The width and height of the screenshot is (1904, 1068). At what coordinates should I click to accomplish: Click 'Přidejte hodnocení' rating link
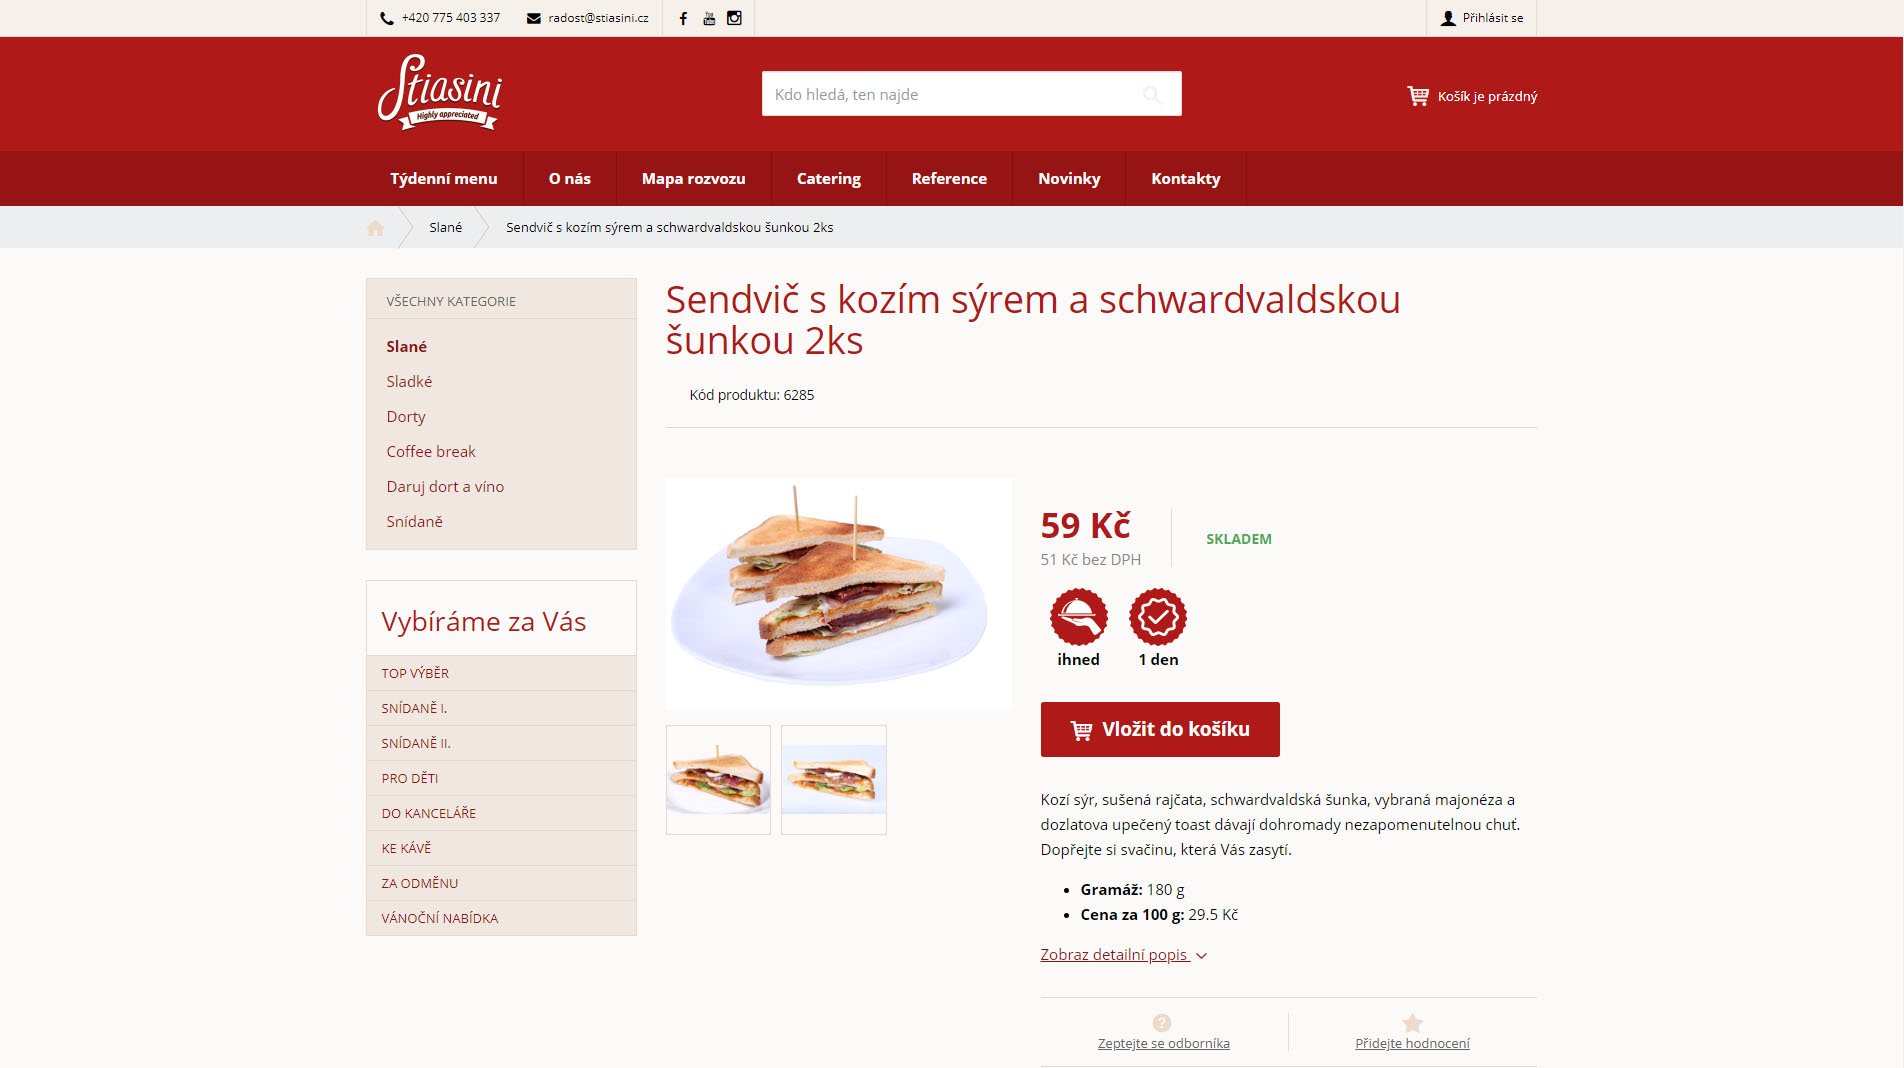coord(1412,1043)
